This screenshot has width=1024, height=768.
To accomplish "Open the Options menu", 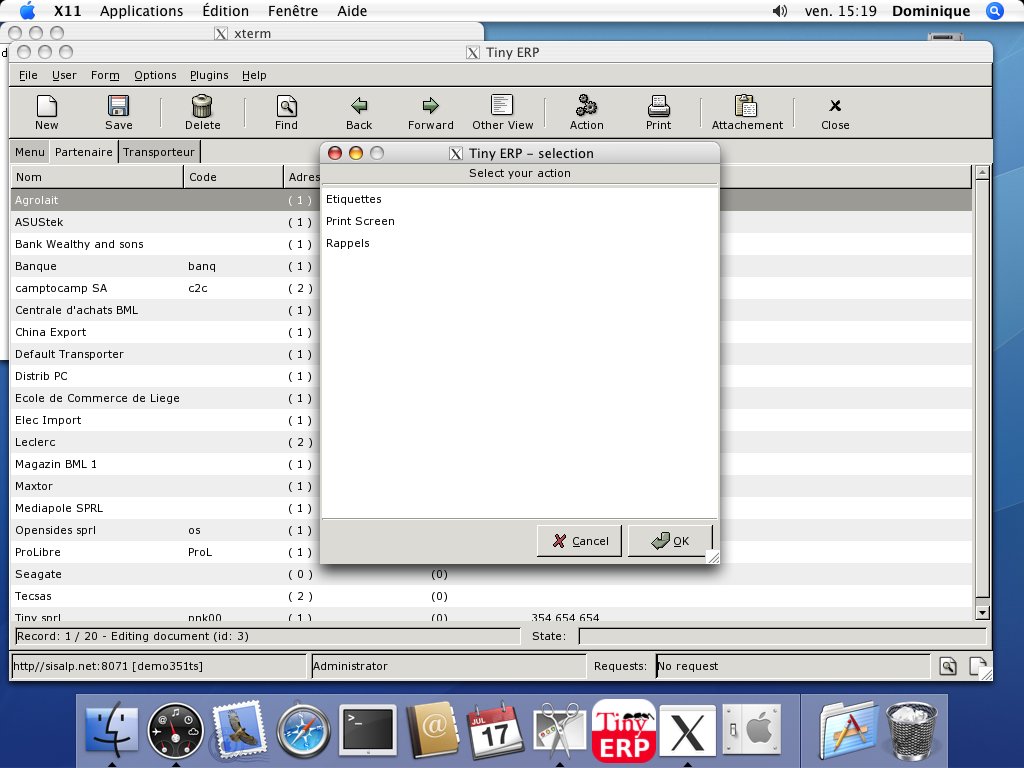I will click(x=155, y=75).
